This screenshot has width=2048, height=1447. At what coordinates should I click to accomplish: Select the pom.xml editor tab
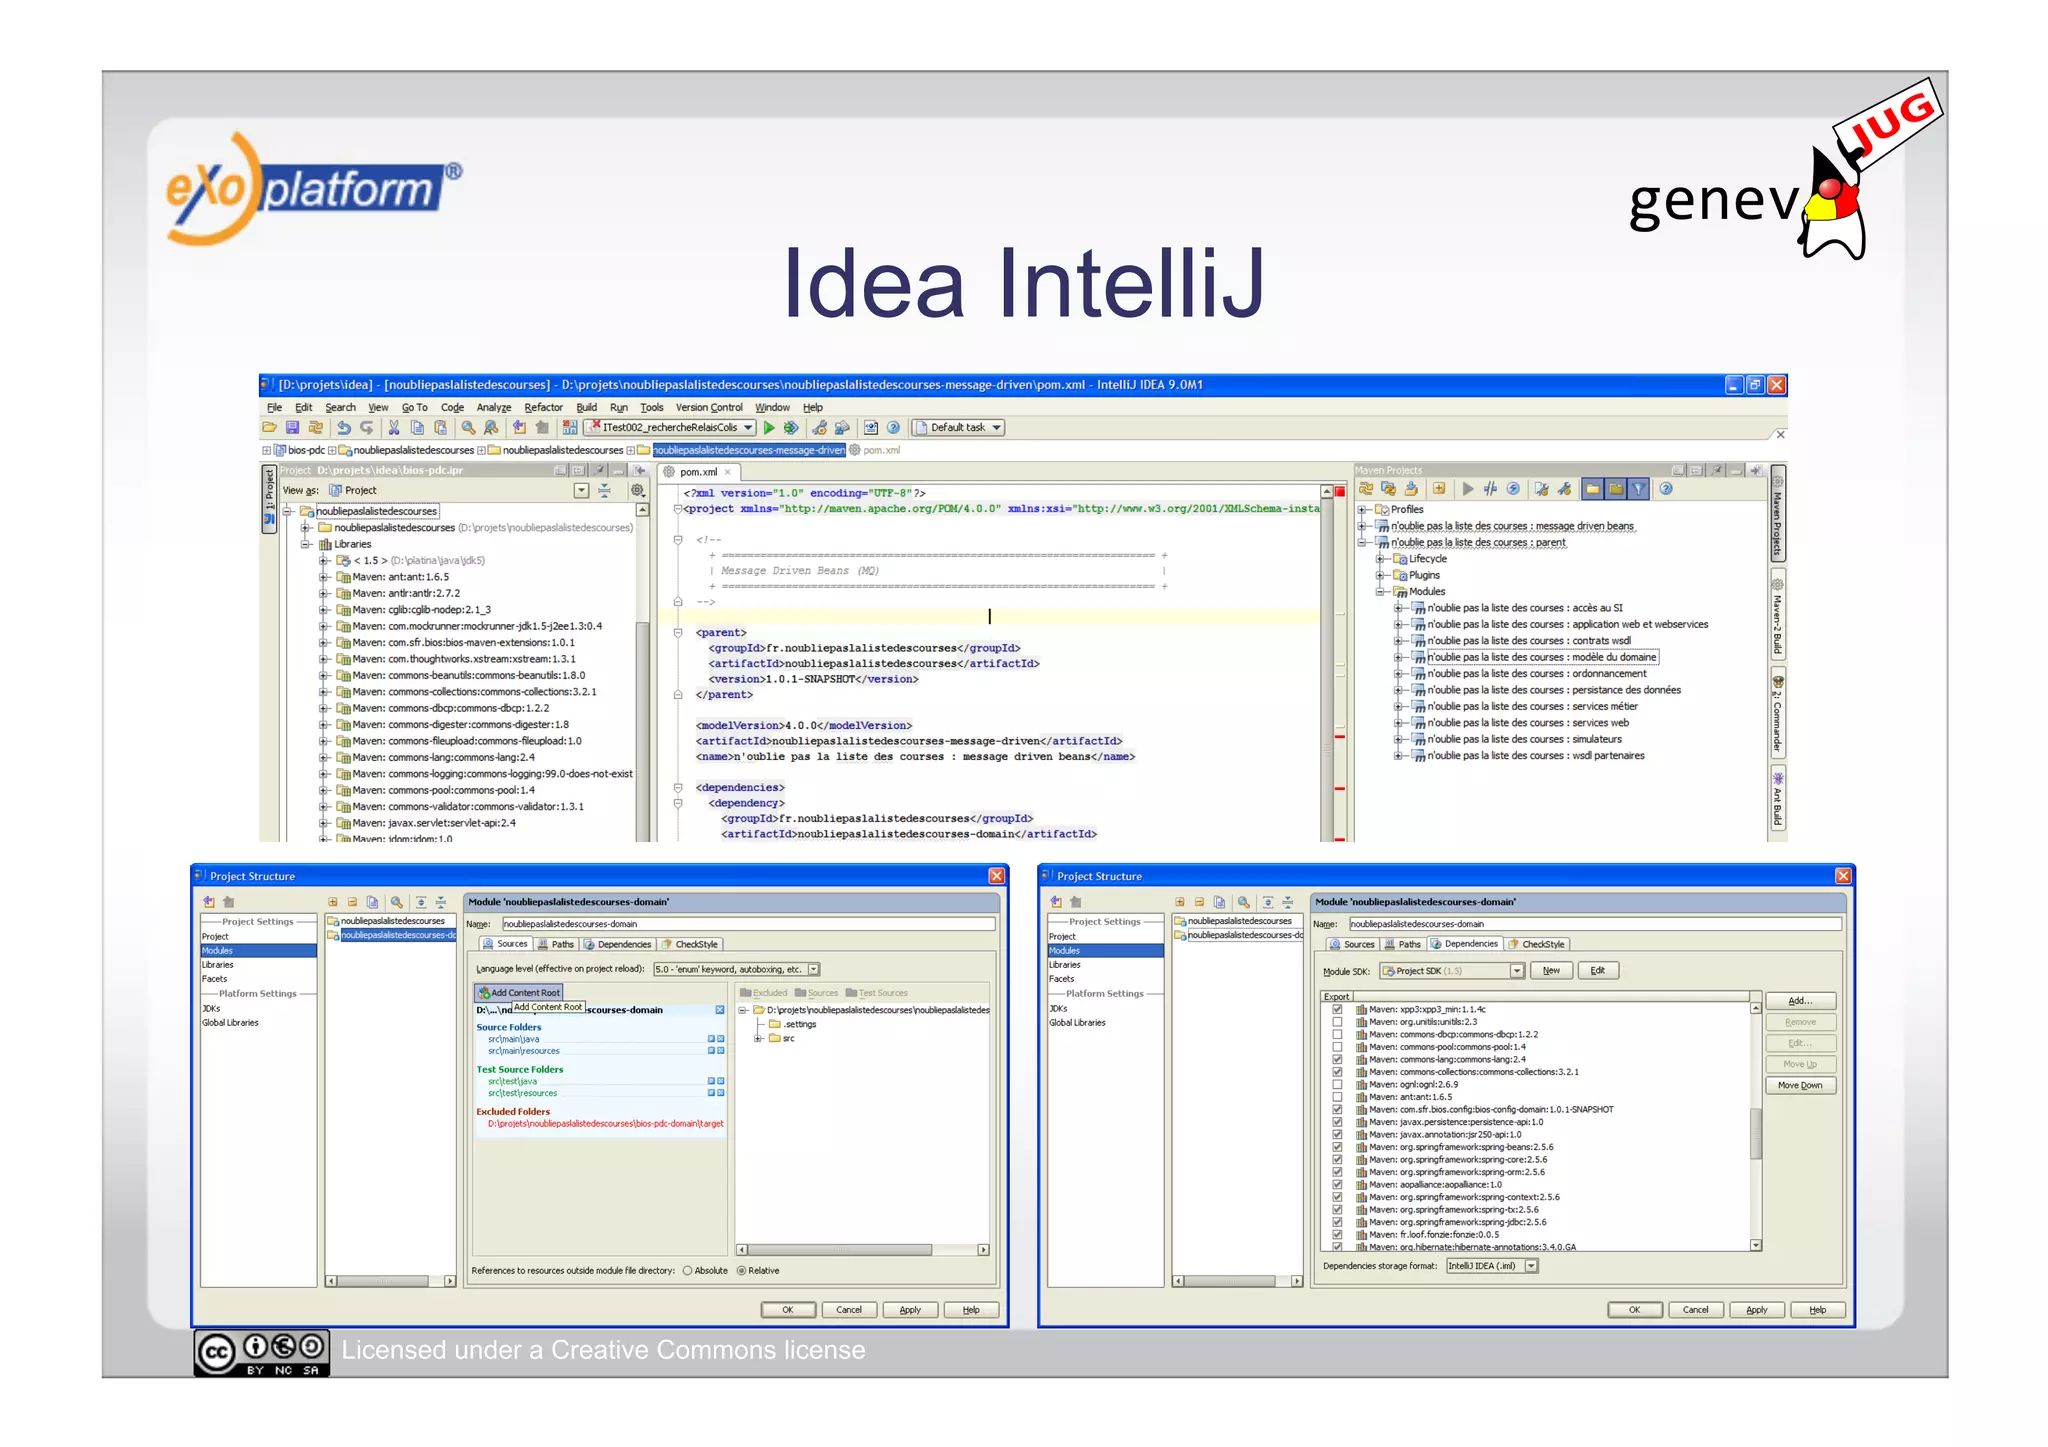click(698, 472)
